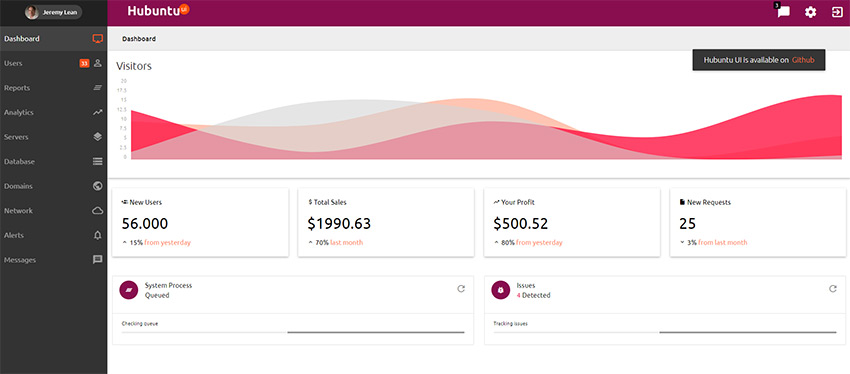
Task: Click "15% from yesterday" under New Users
Action: [160, 243]
